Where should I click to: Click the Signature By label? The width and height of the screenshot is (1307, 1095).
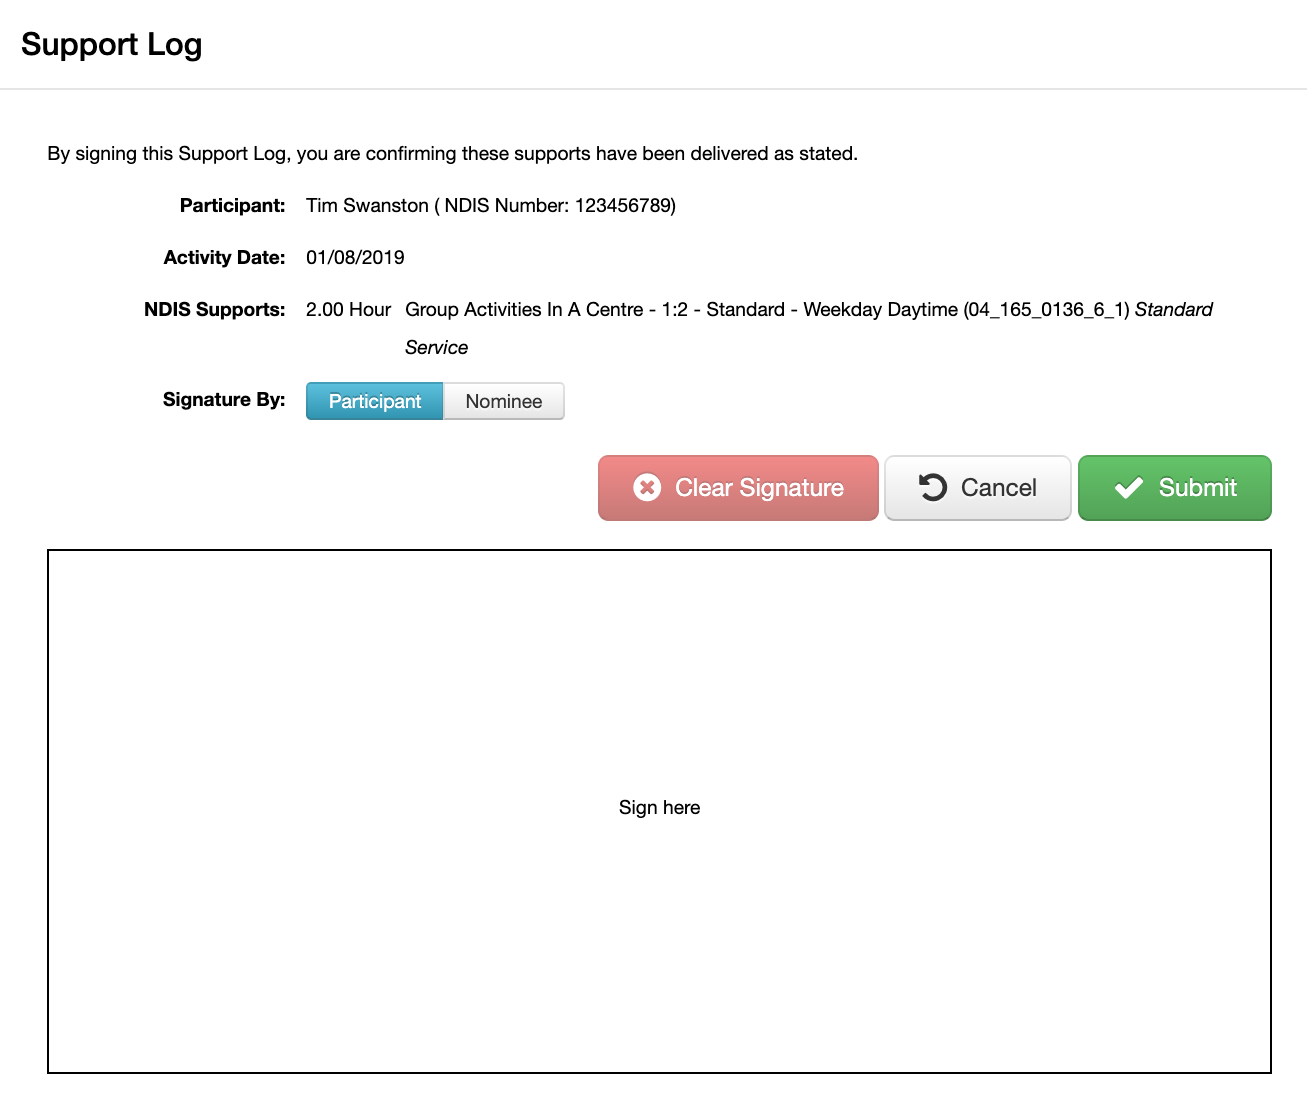223,399
